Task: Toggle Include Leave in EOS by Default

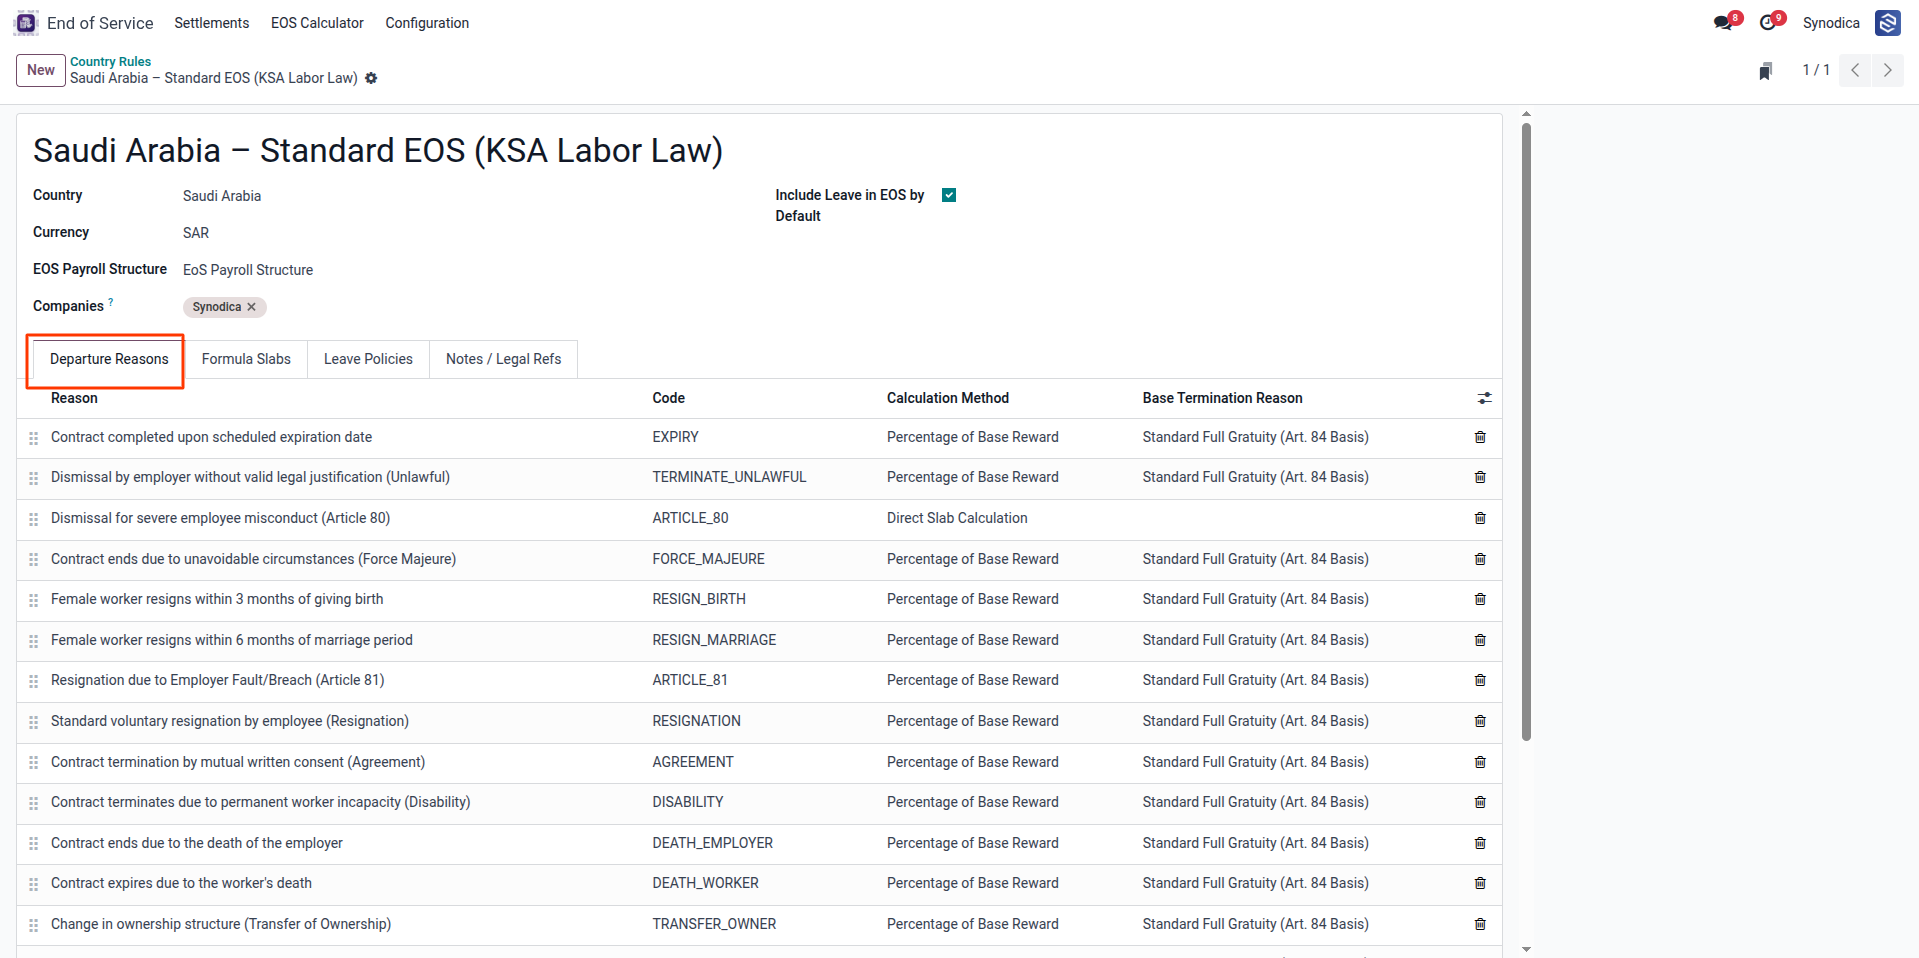Action: 949,195
